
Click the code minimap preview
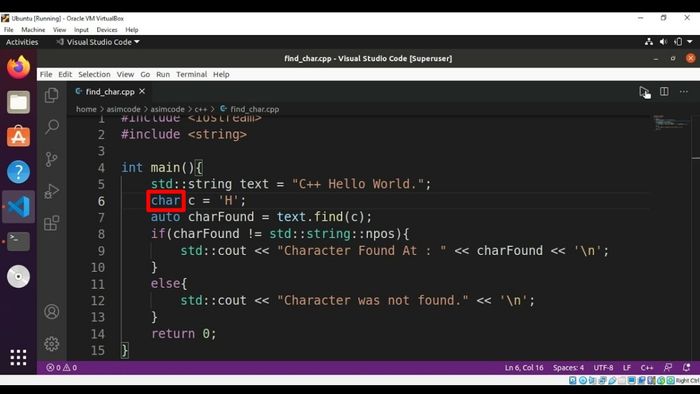[671, 123]
